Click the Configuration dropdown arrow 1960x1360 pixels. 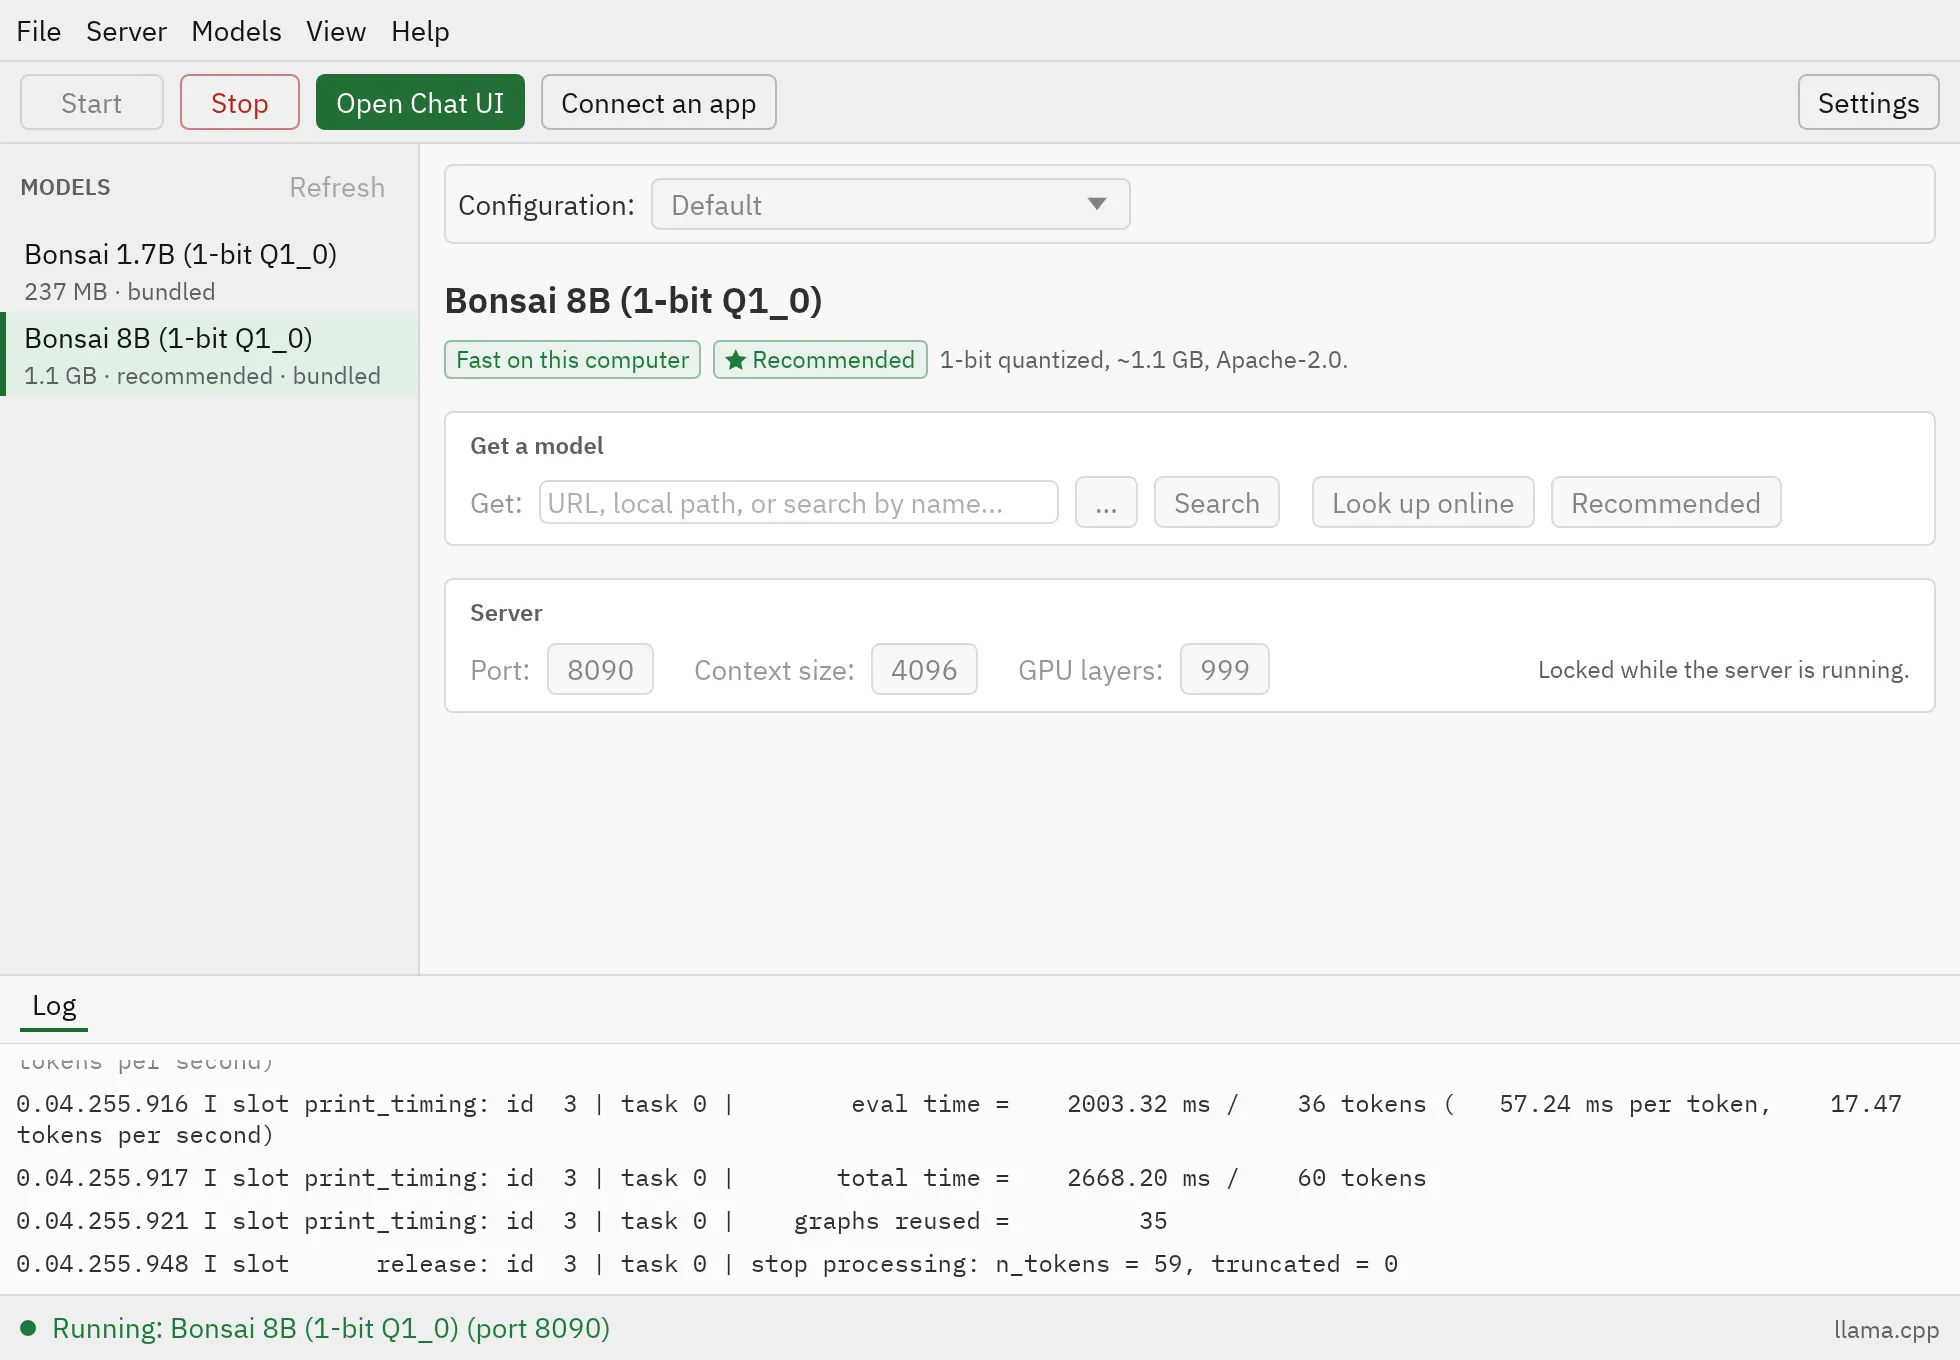[1097, 204]
